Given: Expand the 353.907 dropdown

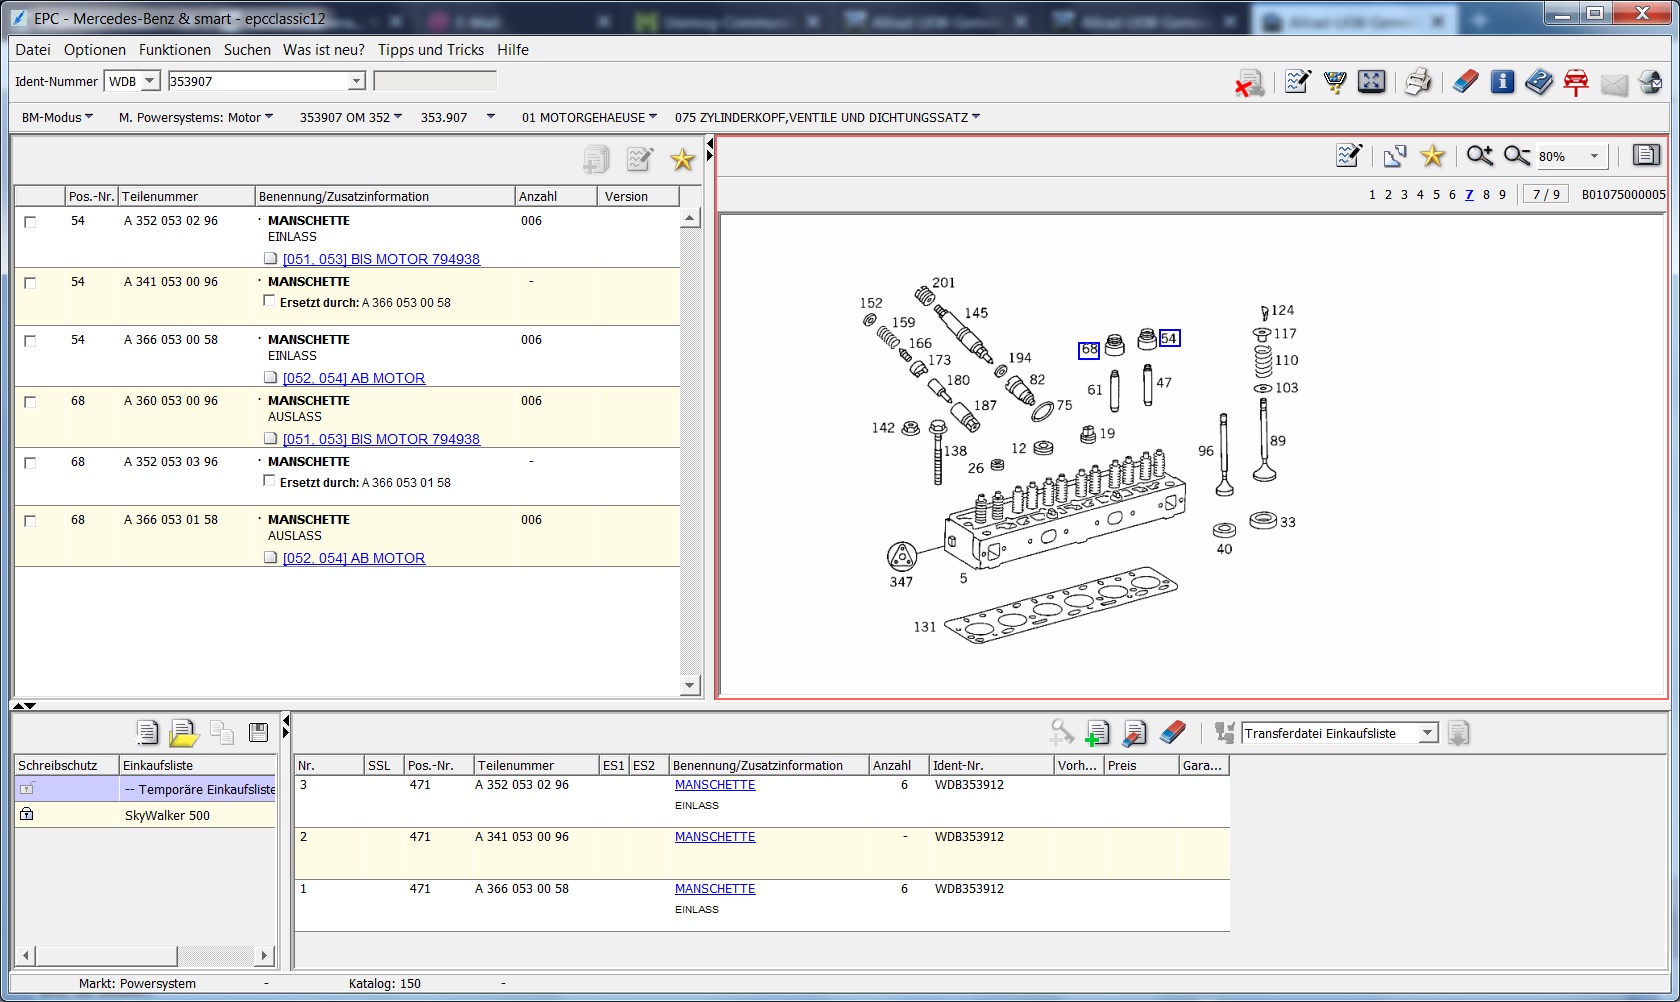Looking at the screenshot, I should pos(458,117).
